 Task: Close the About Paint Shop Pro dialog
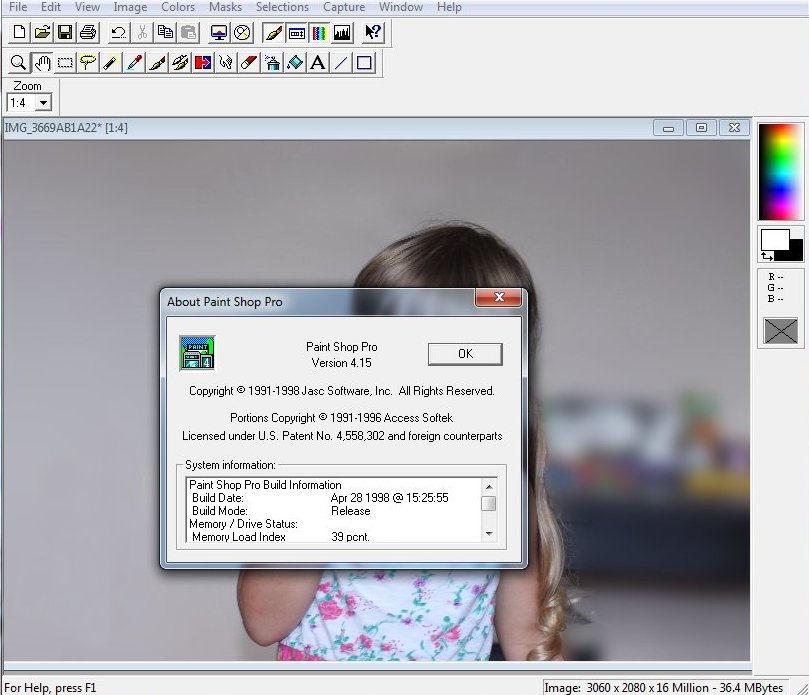tap(497, 299)
